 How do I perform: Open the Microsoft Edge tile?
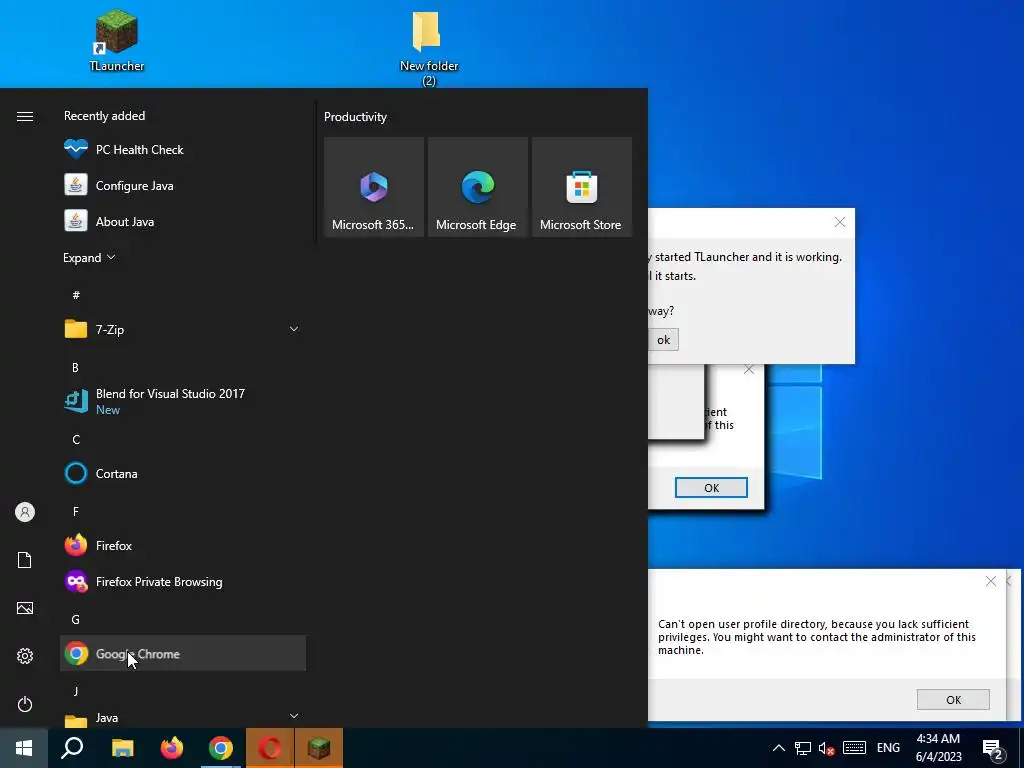click(477, 187)
